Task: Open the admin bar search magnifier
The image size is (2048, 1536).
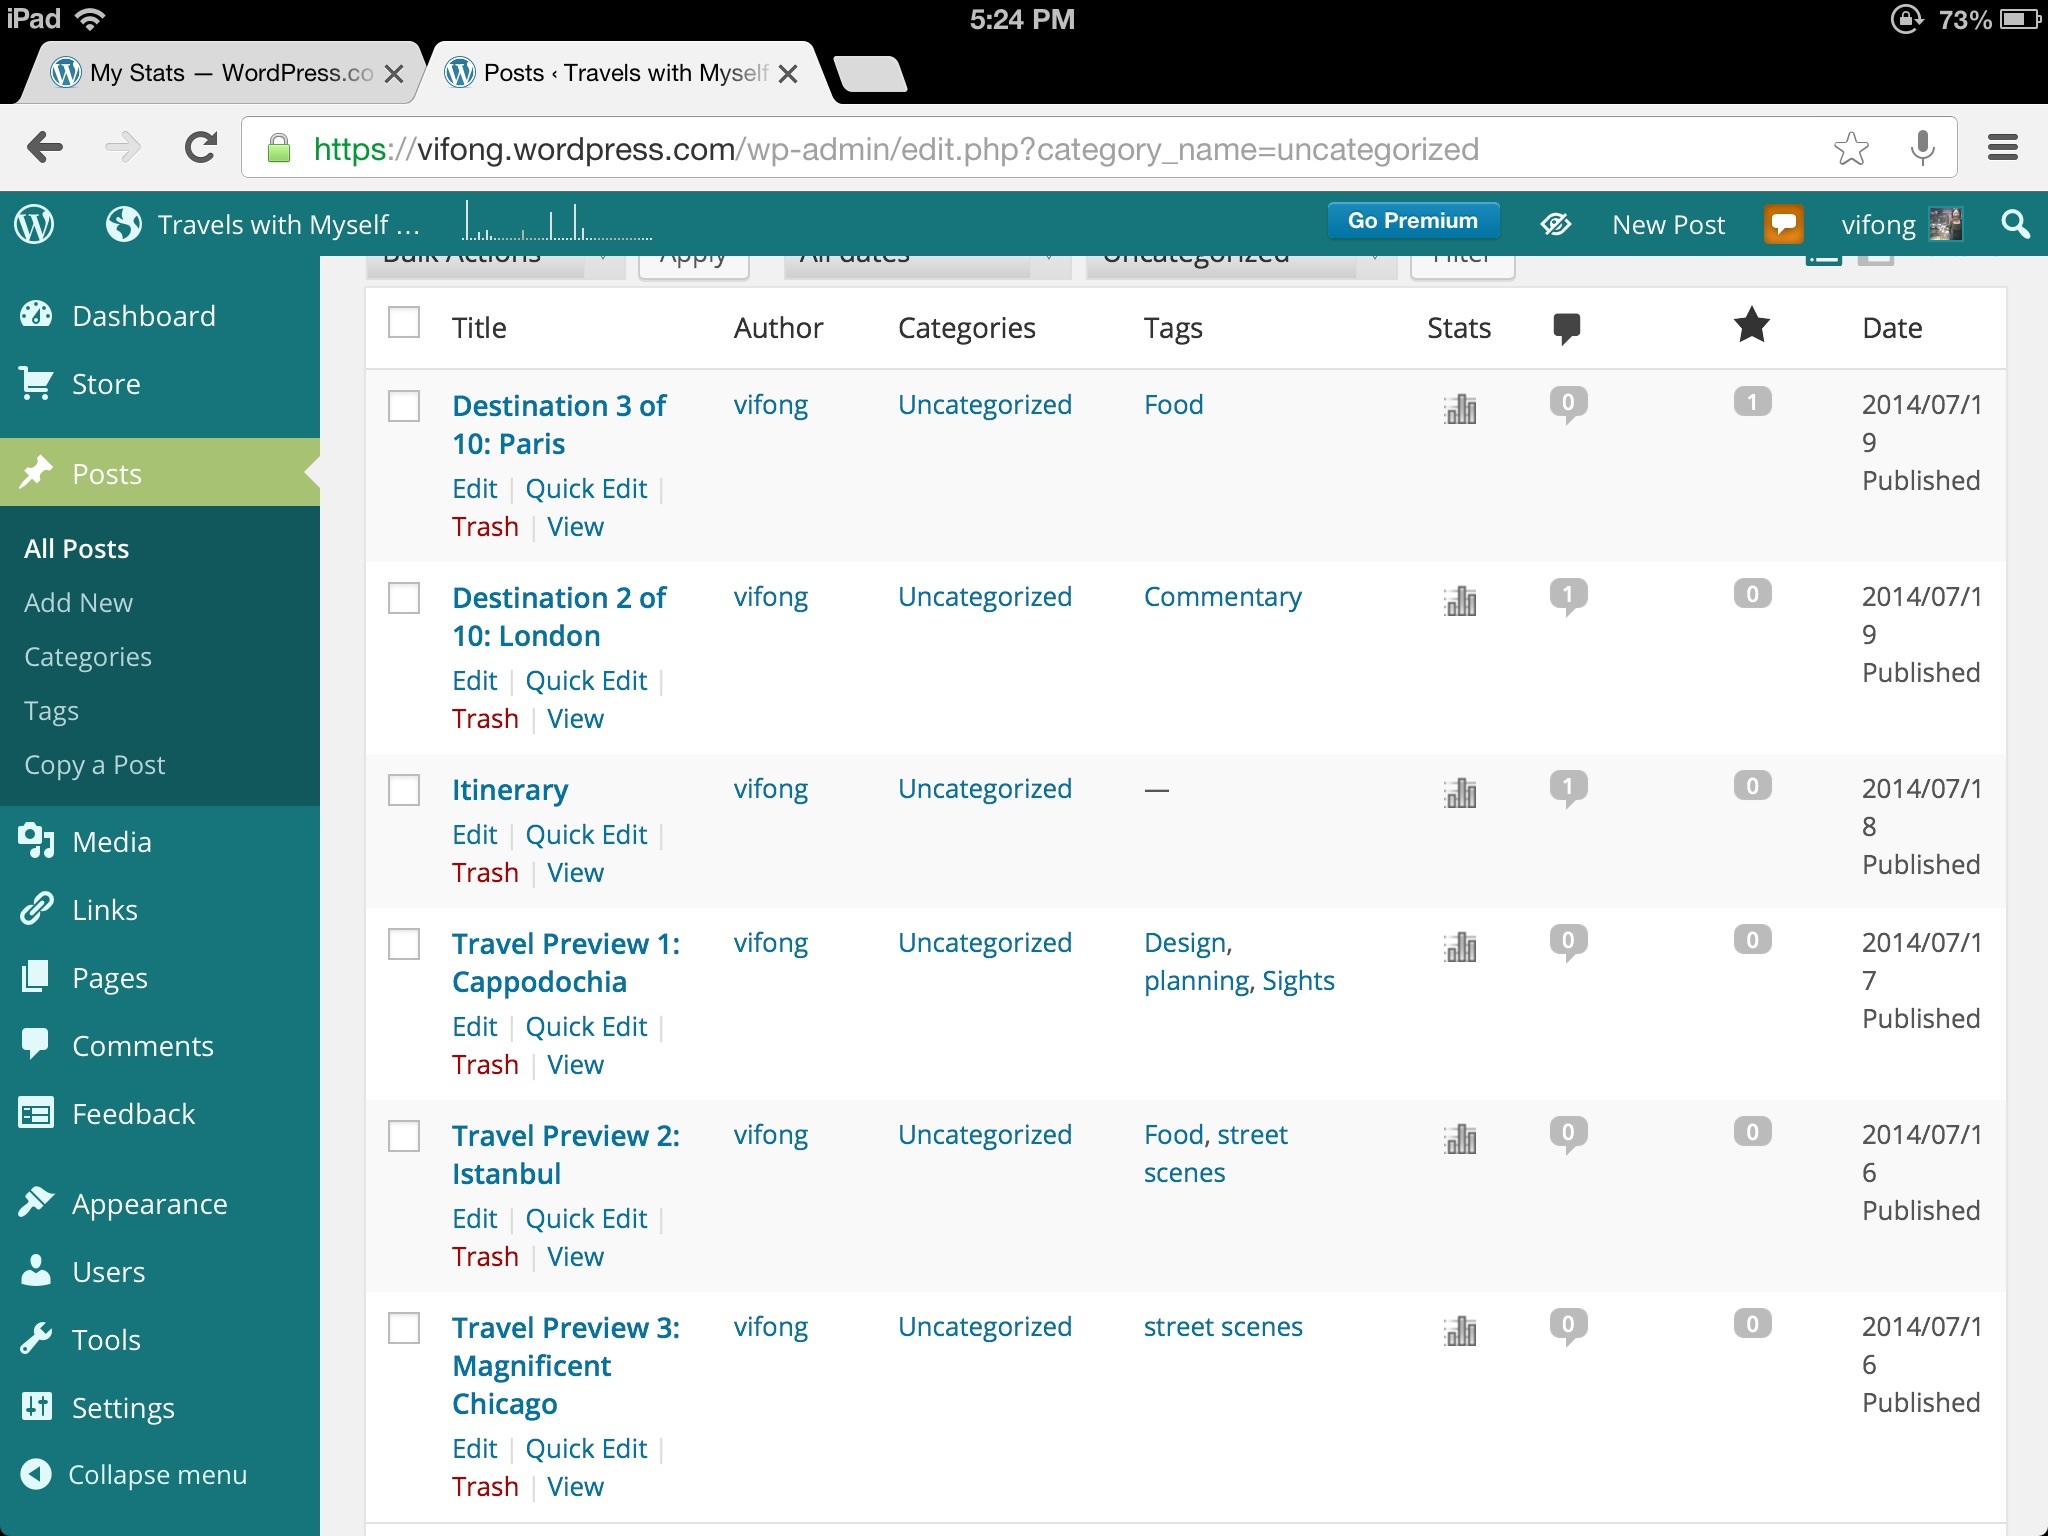Action: coord(2015,224)
